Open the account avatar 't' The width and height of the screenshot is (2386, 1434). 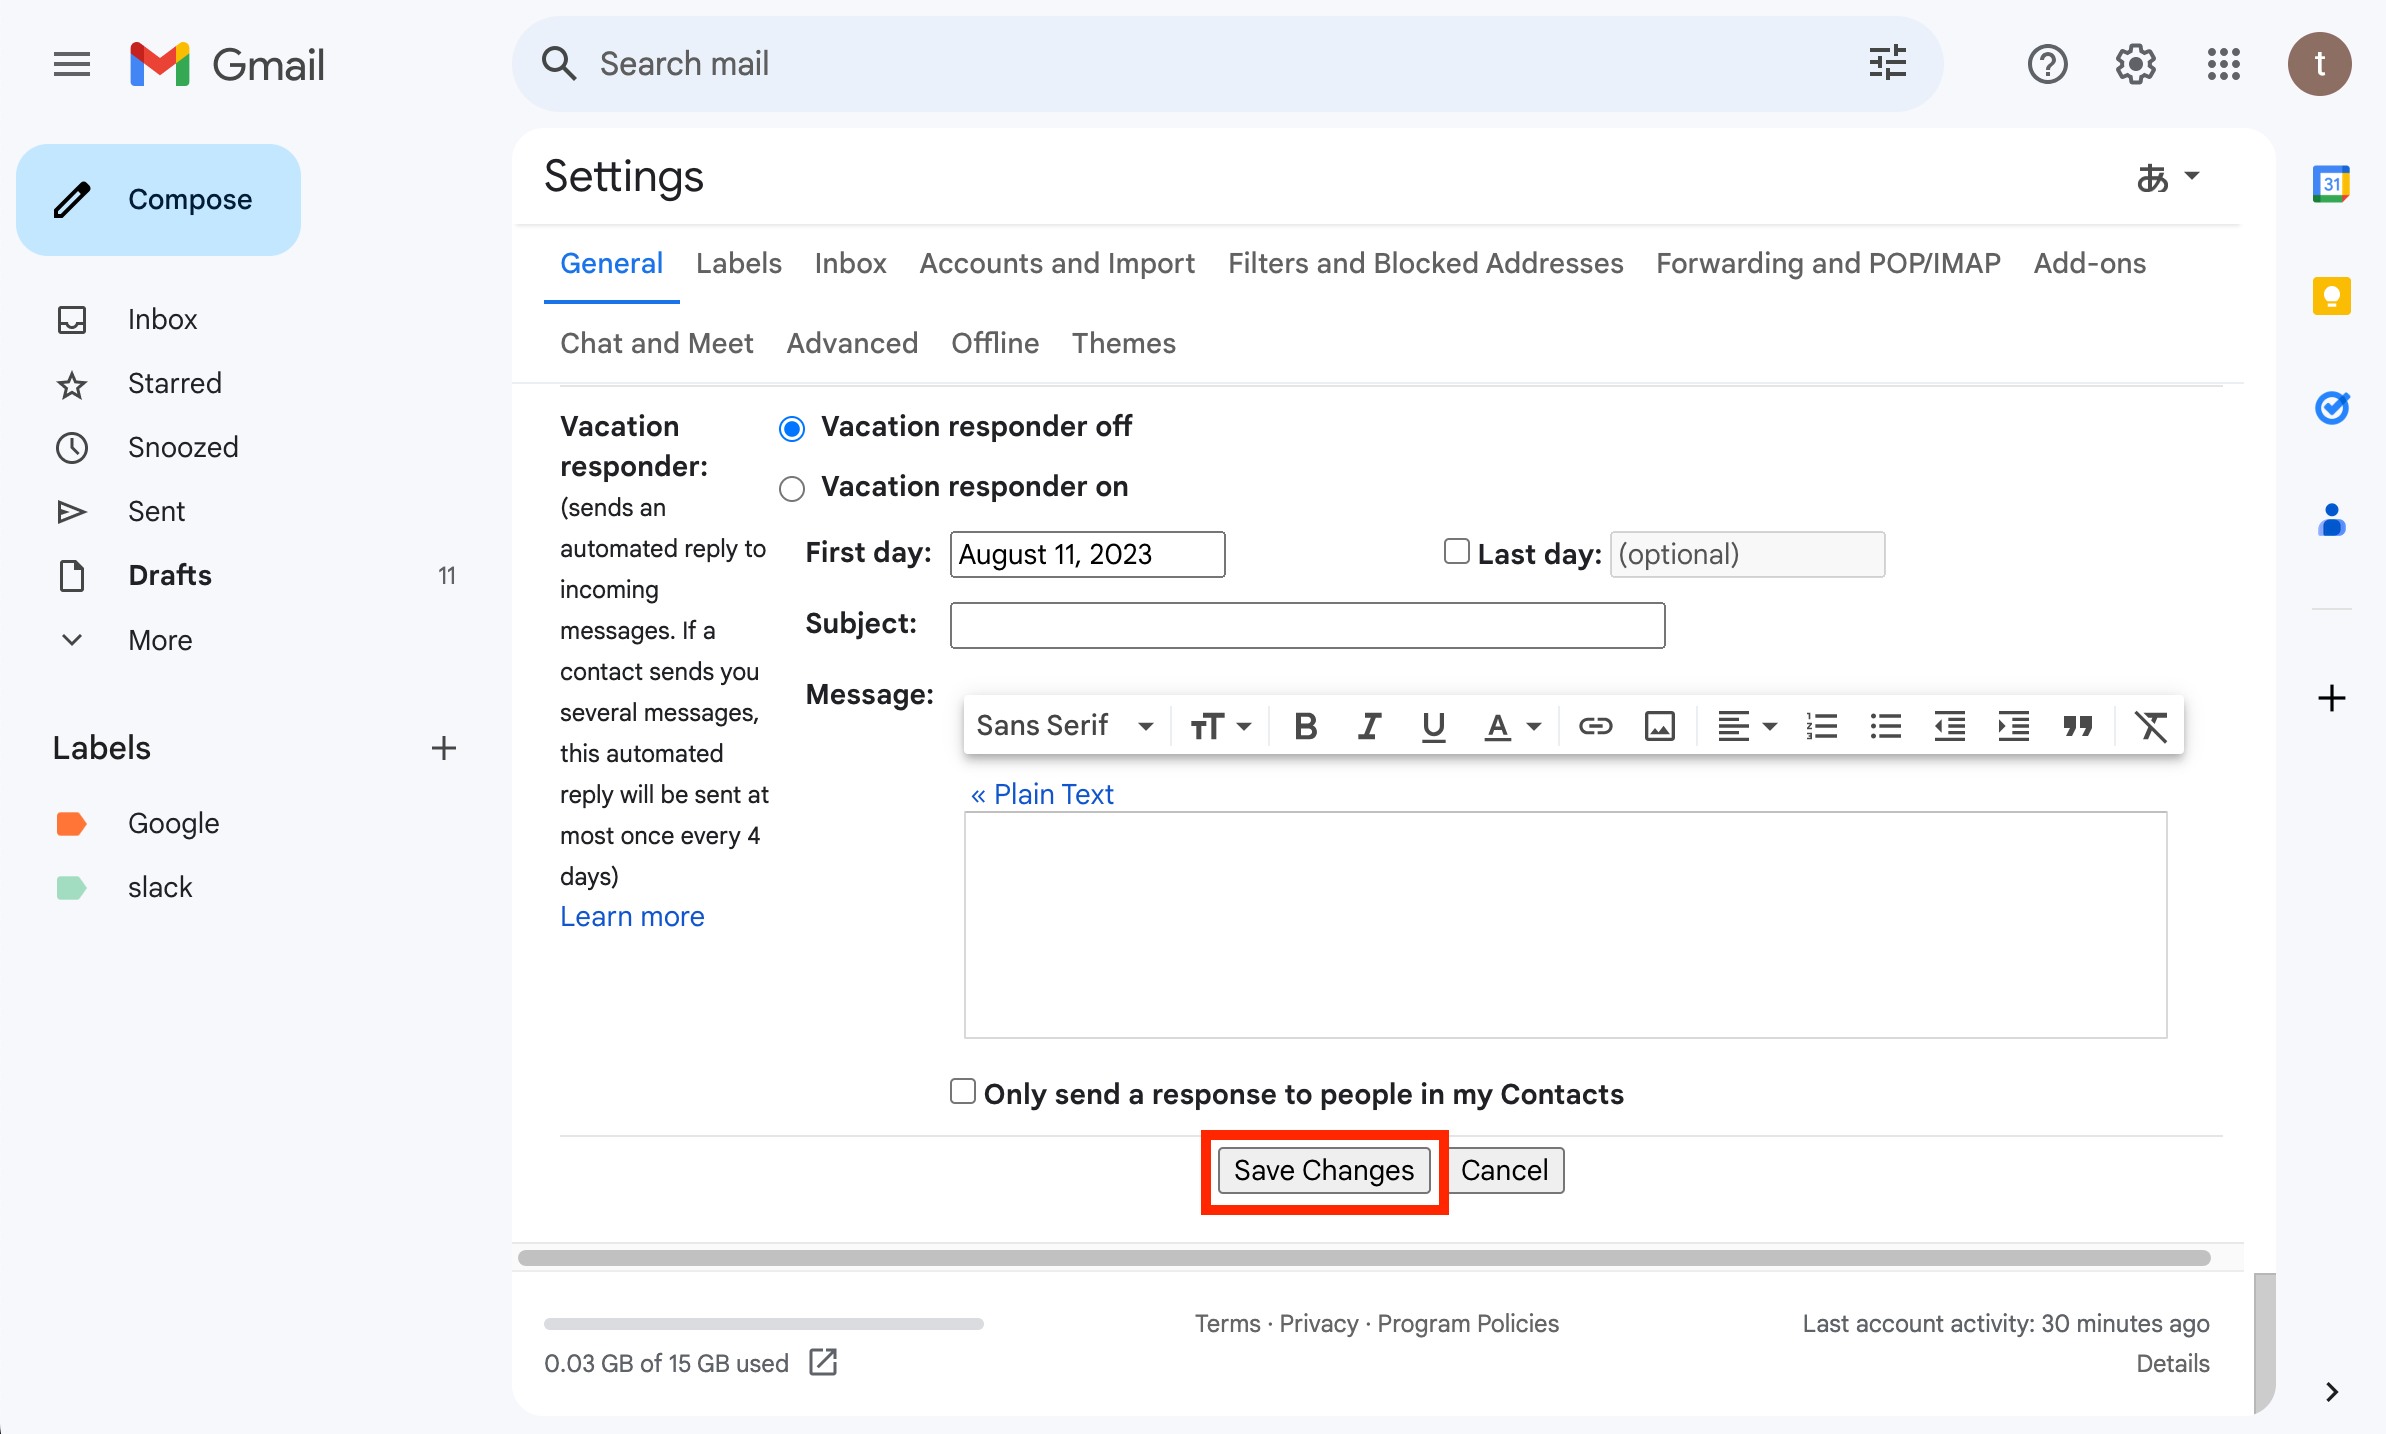pyautogui.click(x=2319, y=65)
